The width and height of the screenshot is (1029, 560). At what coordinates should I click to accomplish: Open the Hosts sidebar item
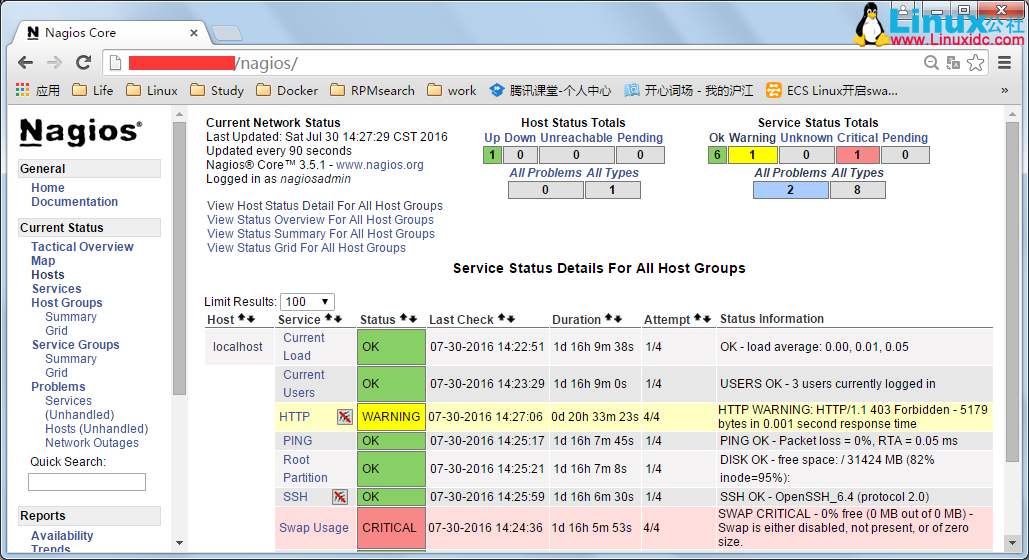(x=48, y=274)
